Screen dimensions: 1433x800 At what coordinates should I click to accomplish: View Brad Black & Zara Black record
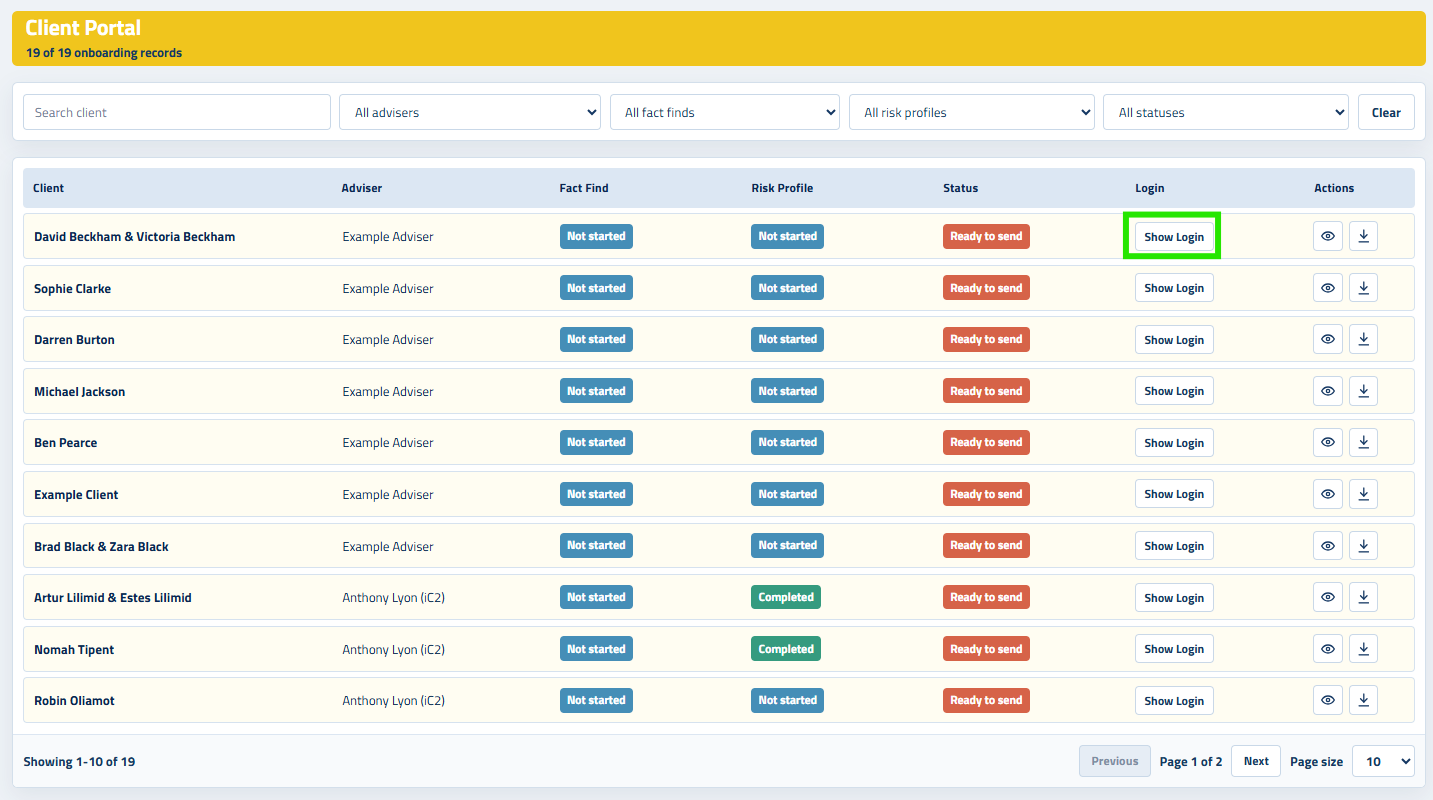[x=1327, y=546]
